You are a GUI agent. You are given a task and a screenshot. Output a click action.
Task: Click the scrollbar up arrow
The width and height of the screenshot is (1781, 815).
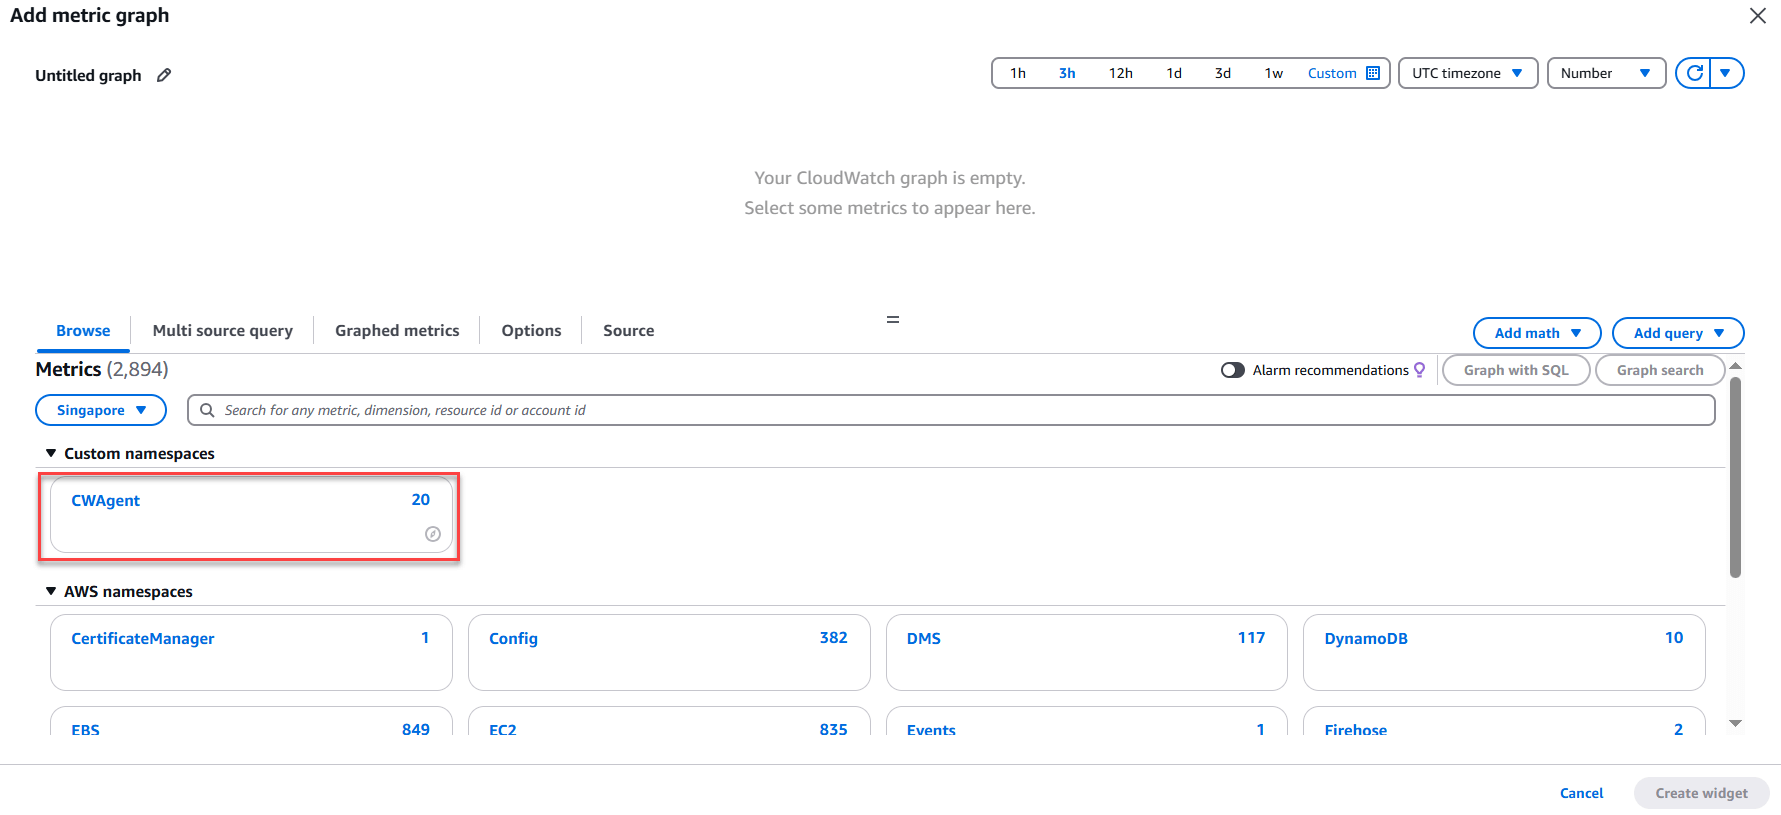[1735, 365]
